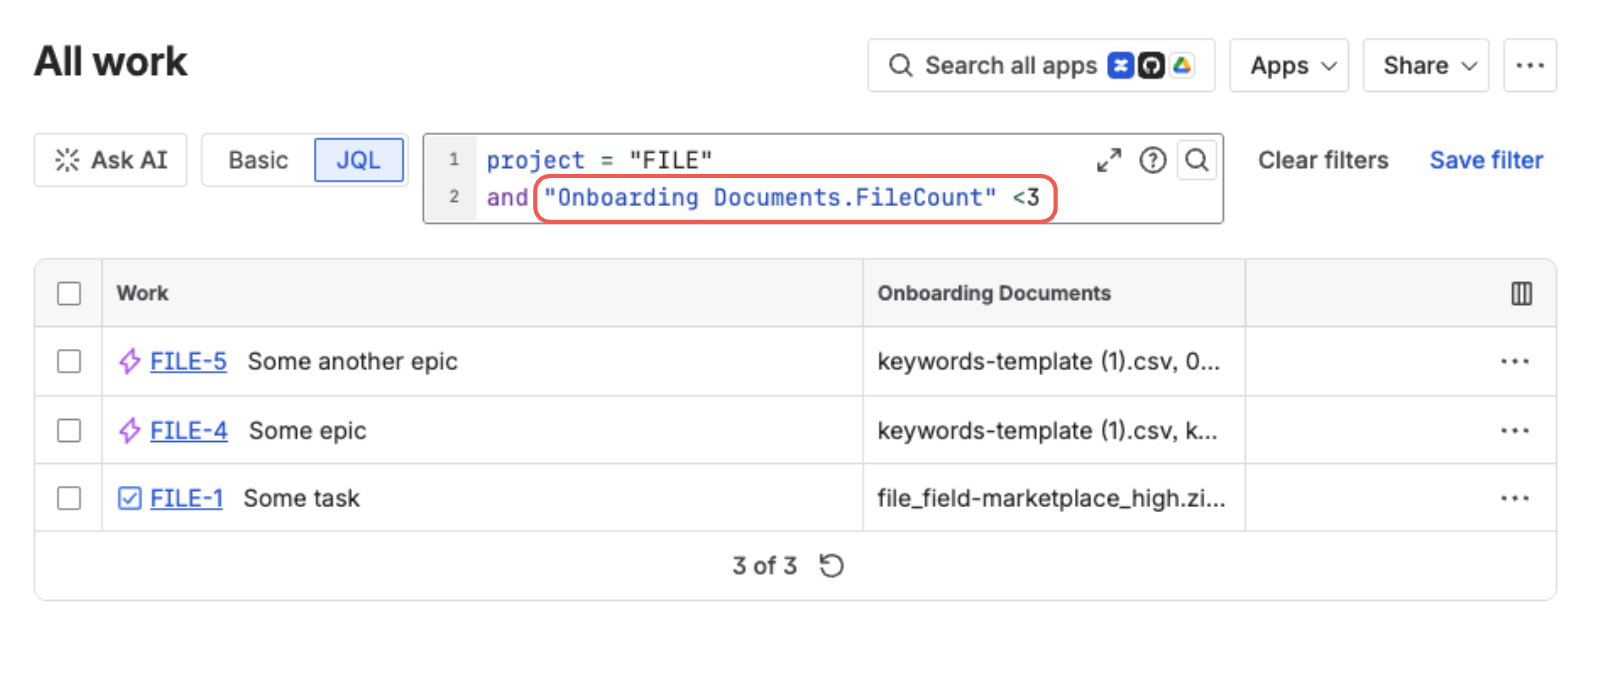Open the row actions ellipsis for FILE-1
Image resolution: width=1597 pixels, height=699 pixels.
pyautogui.click(x=1515, y=498)
